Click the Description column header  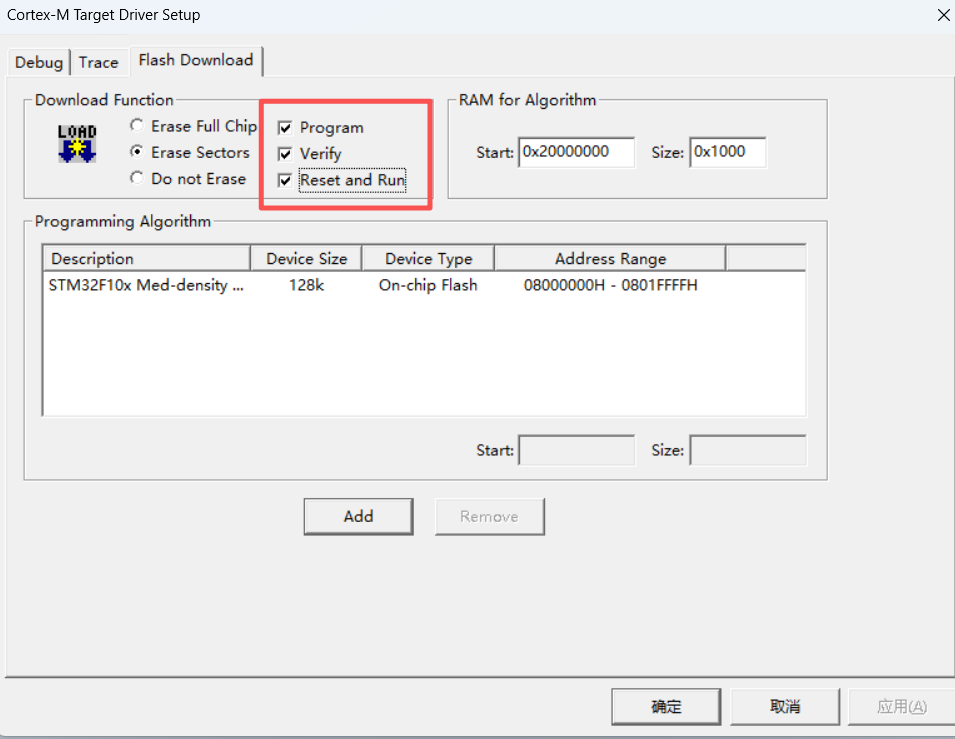pos(147,258)
